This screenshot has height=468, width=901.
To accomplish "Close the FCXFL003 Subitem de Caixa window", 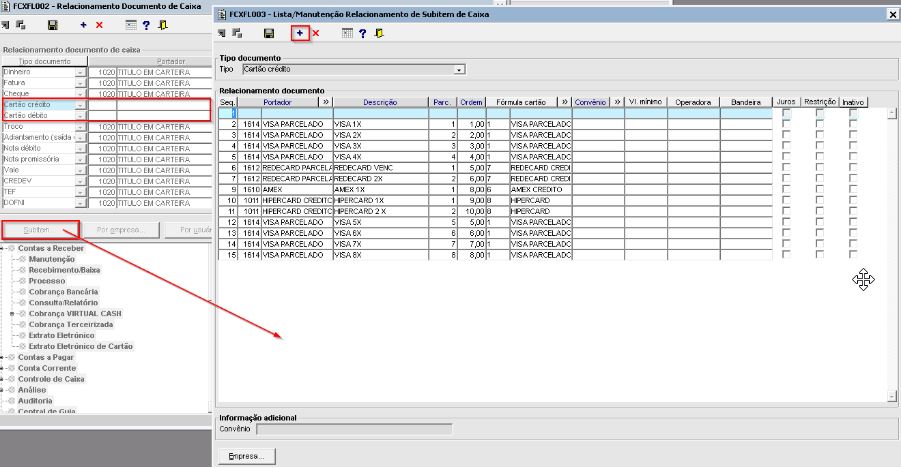I will (893, 14).
